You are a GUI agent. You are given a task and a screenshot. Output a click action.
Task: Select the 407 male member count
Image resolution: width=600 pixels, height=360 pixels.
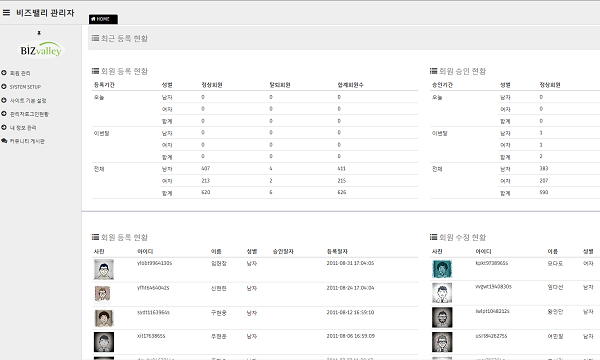(205, 169)
